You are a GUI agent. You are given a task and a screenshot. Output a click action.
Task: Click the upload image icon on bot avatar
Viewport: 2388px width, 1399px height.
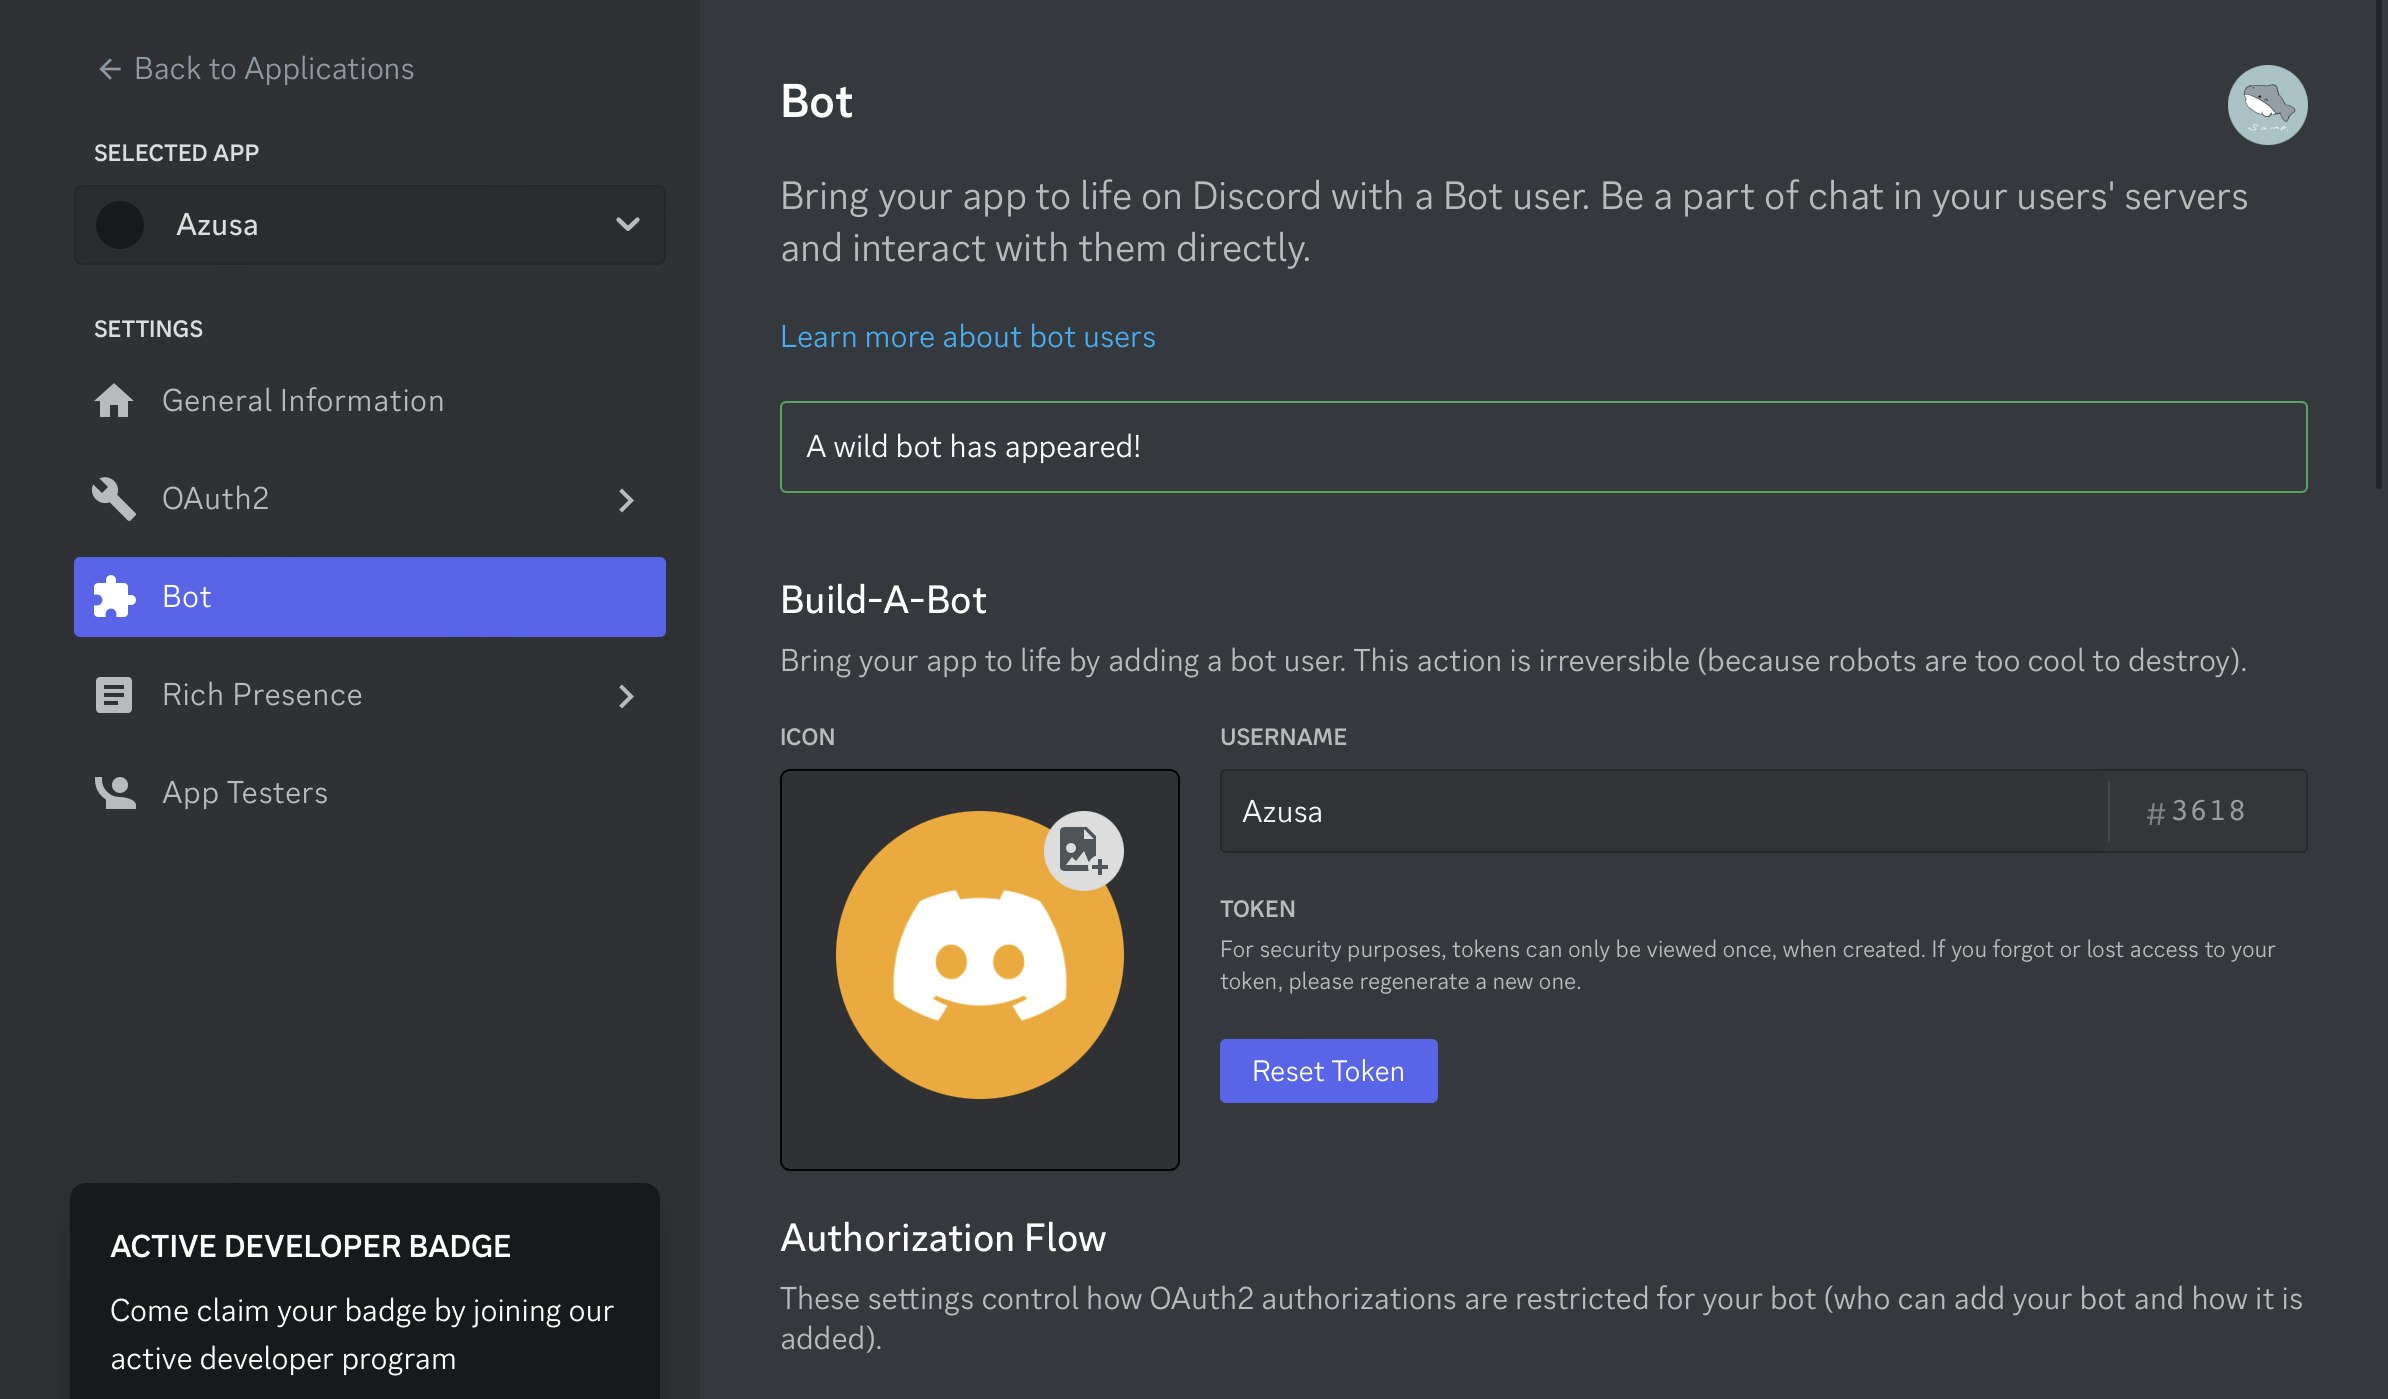click(1083, 851)
